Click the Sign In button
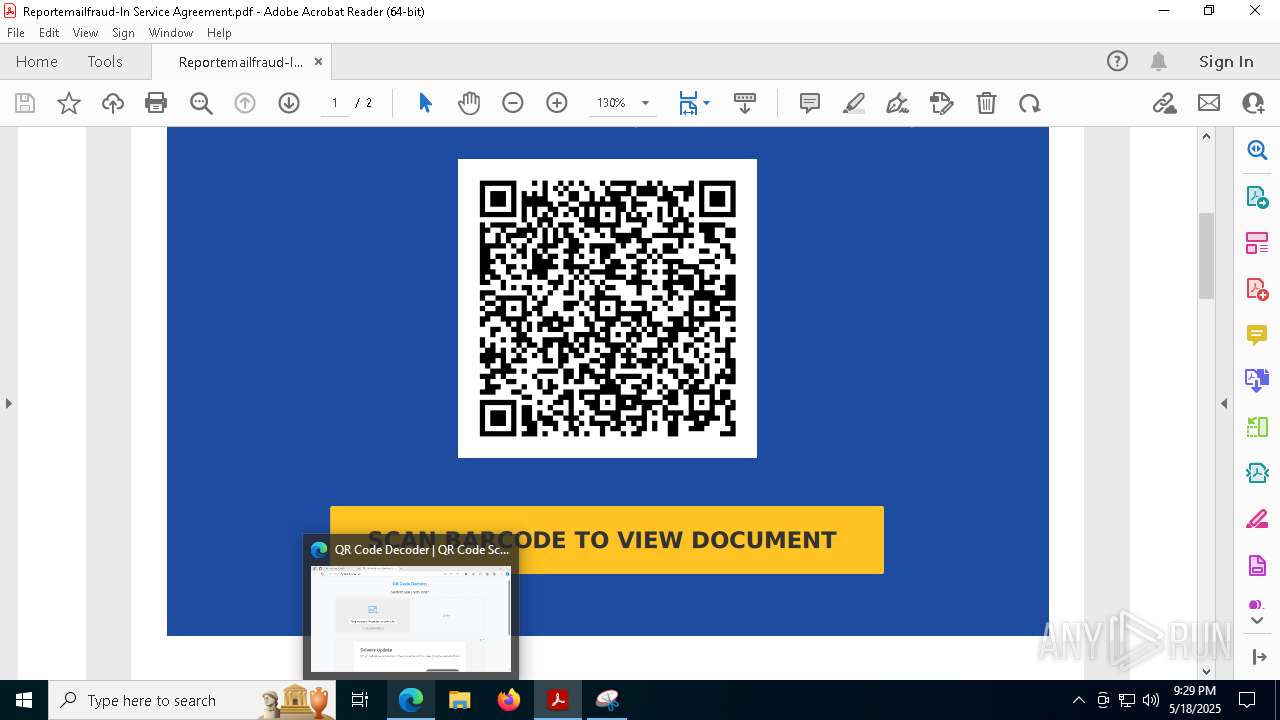This screenshot has width=1280, height=720. tap(1226, 61)
